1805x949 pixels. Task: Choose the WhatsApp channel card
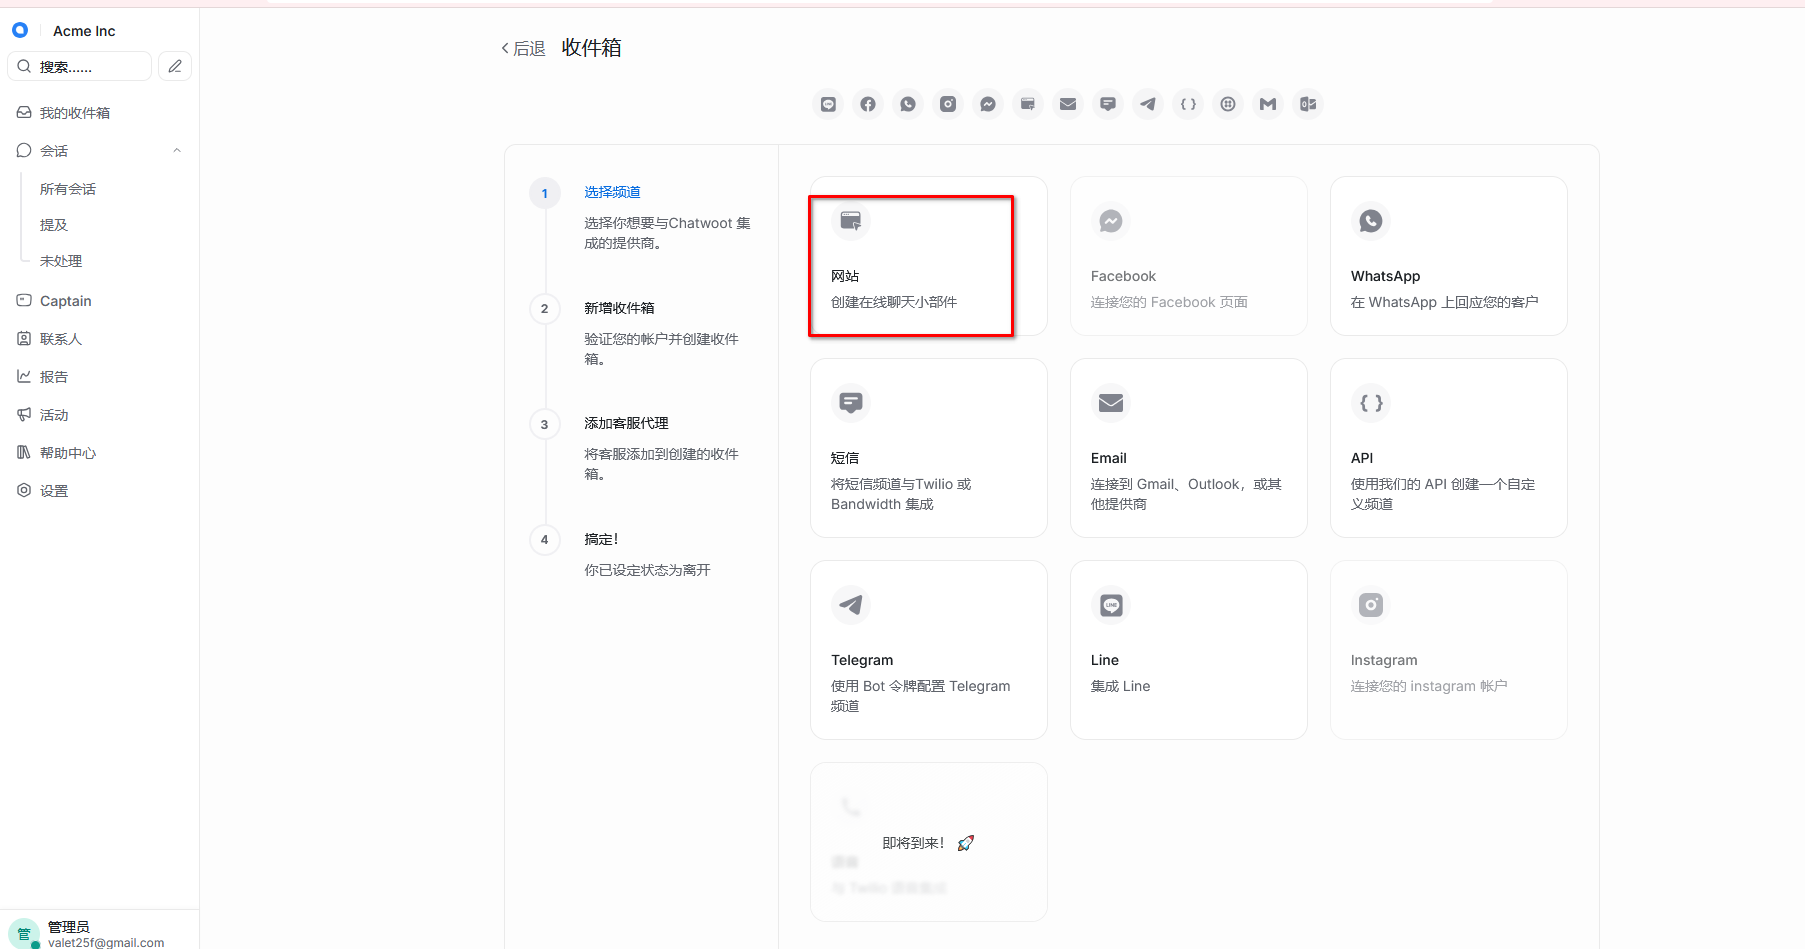1448,257
